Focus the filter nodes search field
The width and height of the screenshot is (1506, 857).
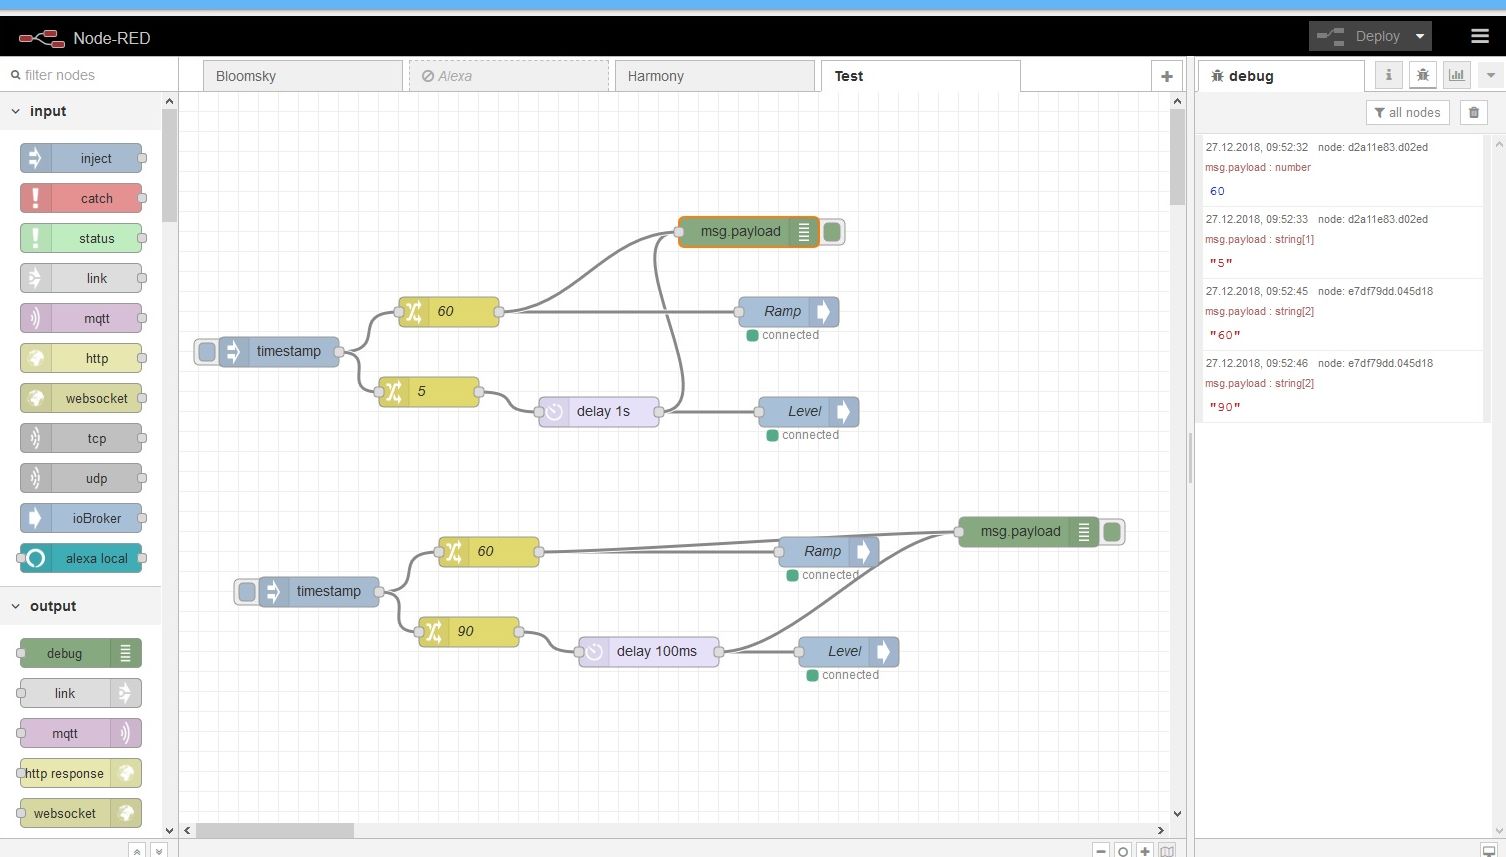coord(90,75)
